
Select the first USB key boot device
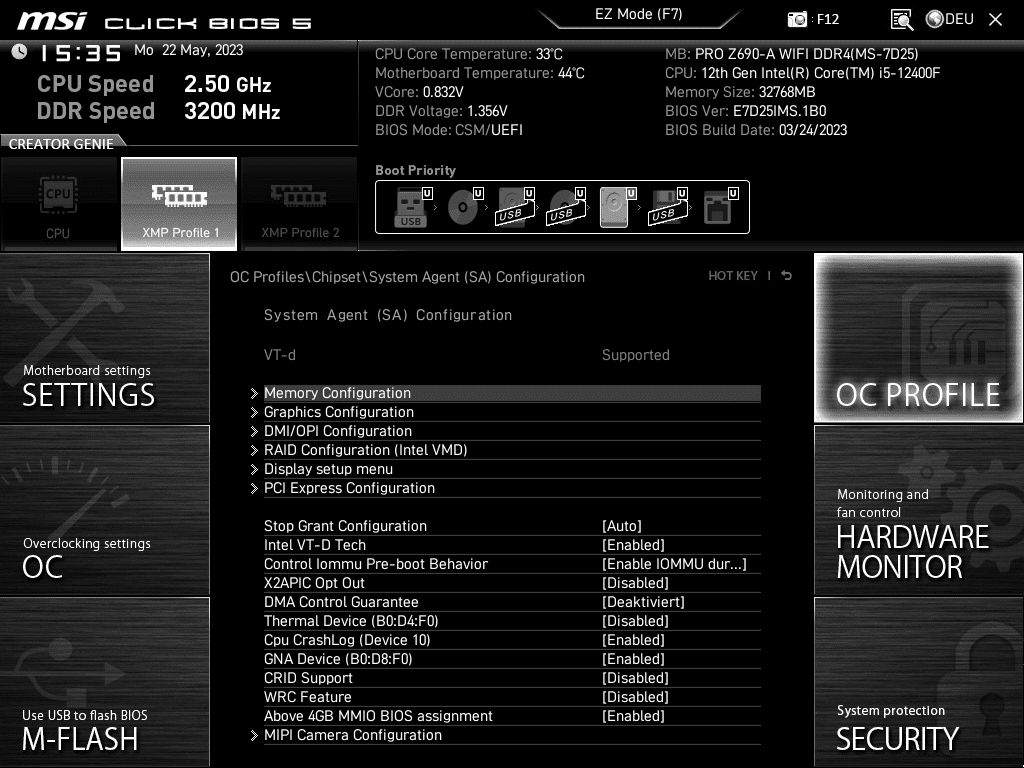point(411,207)
